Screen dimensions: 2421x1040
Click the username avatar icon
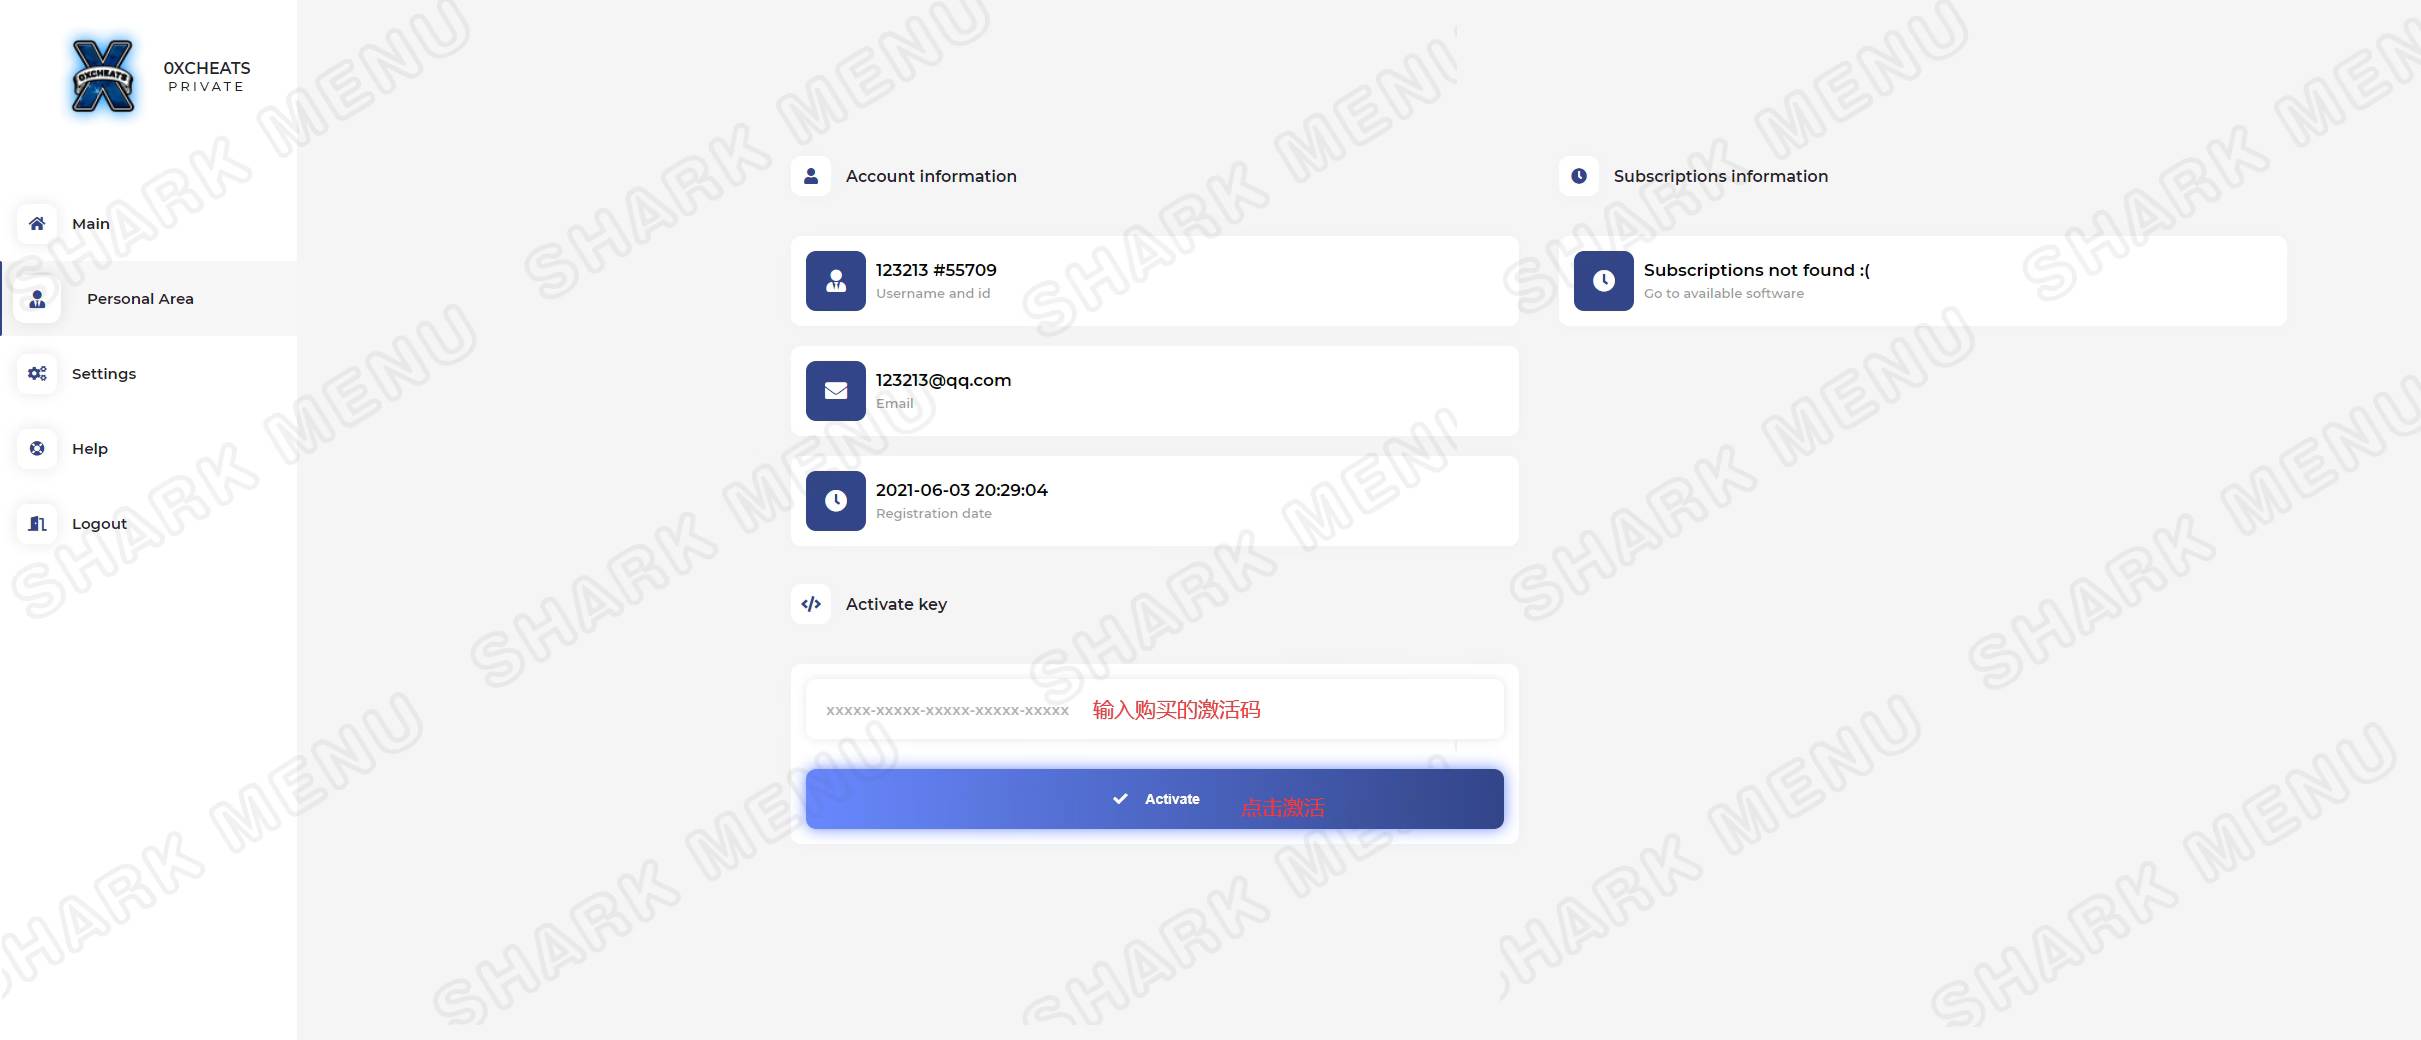(x=836, y=281)
